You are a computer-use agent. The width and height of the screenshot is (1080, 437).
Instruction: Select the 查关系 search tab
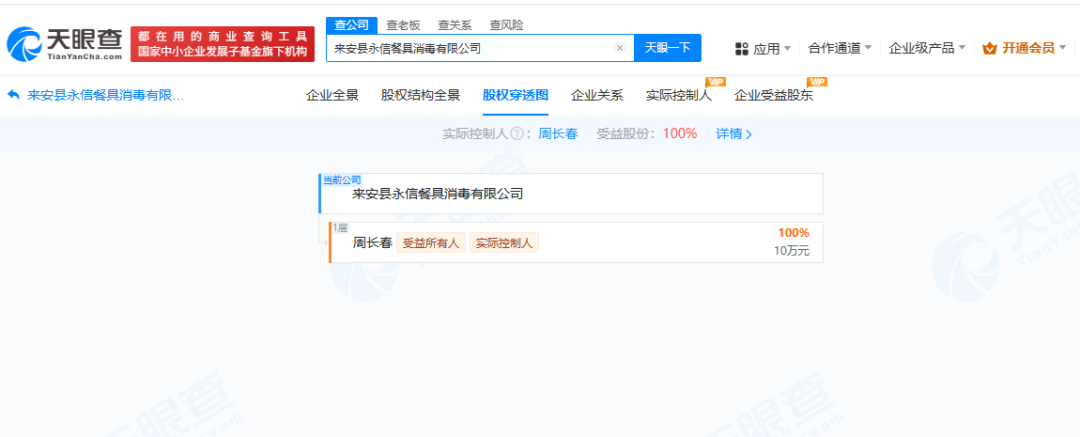click(x=455, y=25)
